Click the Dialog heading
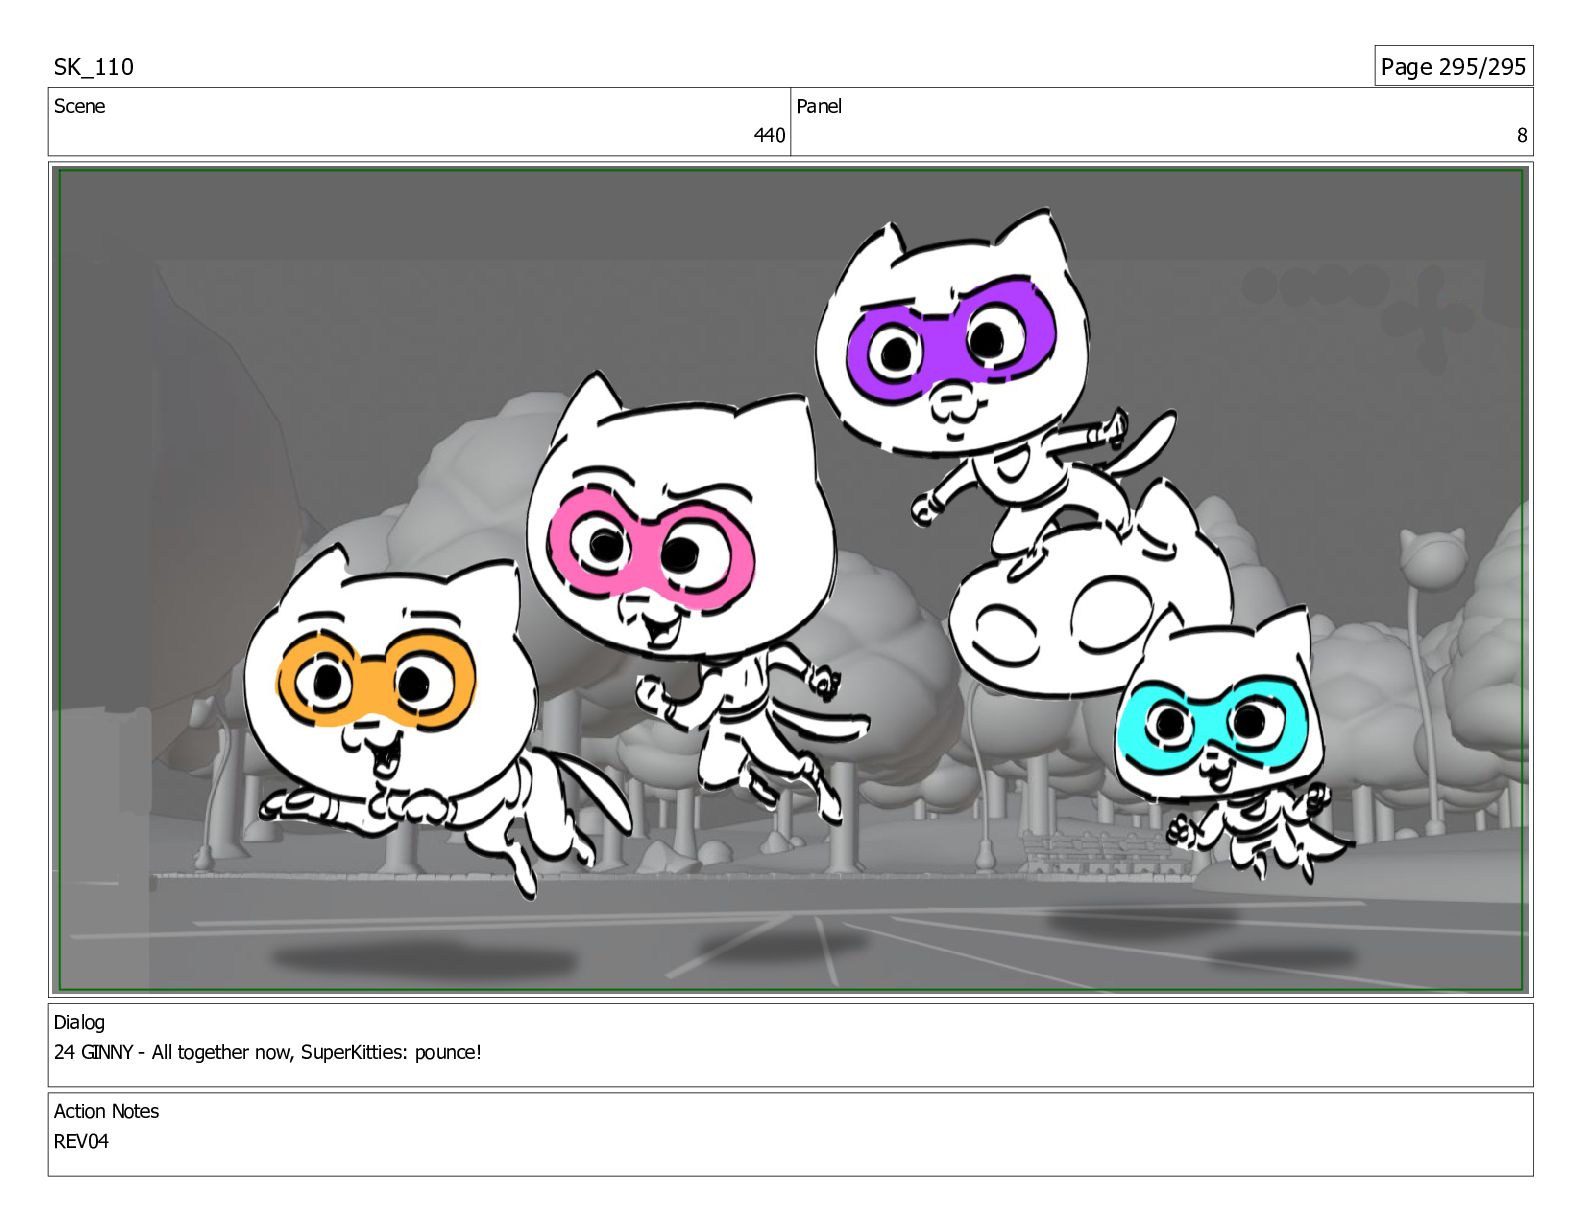 79,1022
